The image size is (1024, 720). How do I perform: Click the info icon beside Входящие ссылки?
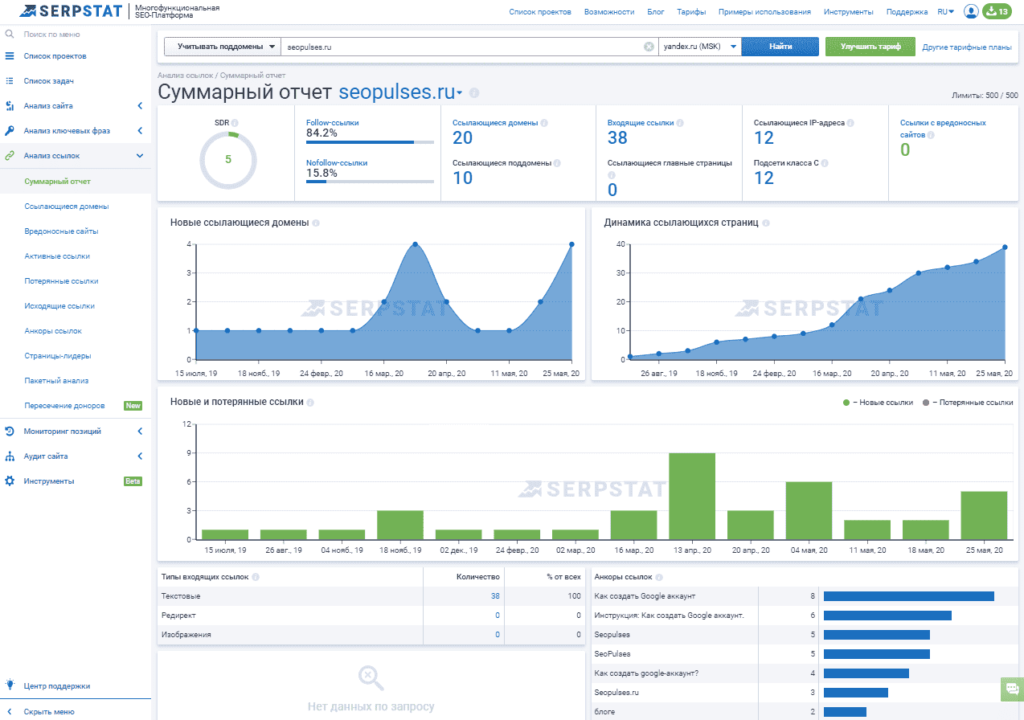680,123
